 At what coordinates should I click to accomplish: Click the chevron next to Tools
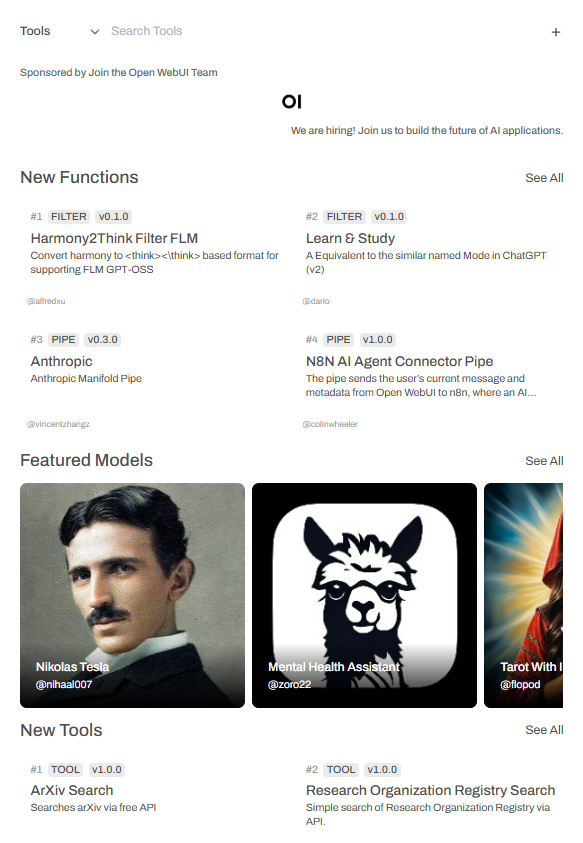point(95,32)
